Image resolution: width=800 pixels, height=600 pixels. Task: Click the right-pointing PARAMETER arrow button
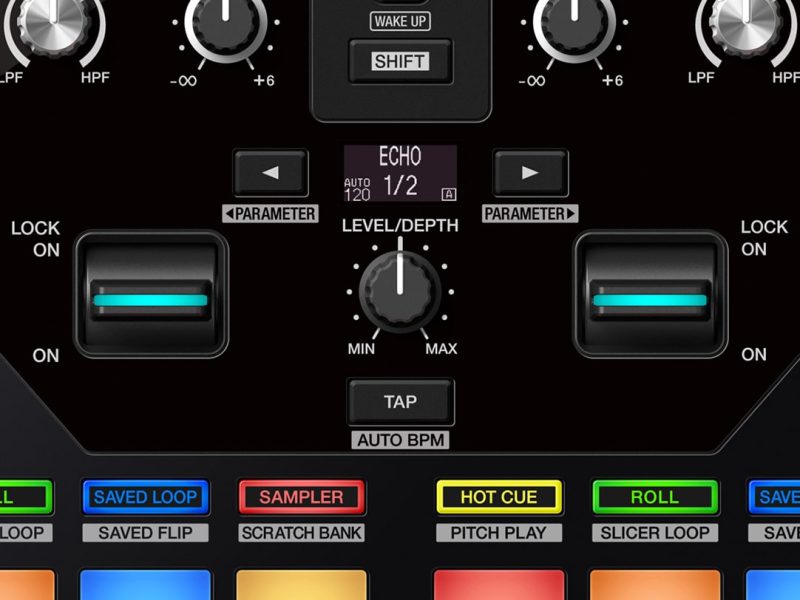530,172
